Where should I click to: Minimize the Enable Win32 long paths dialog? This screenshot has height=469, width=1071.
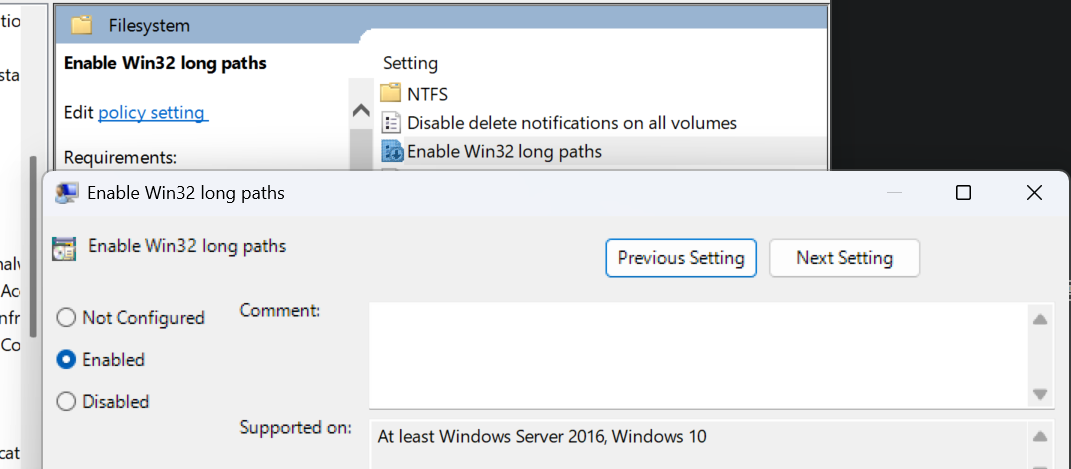894,193
